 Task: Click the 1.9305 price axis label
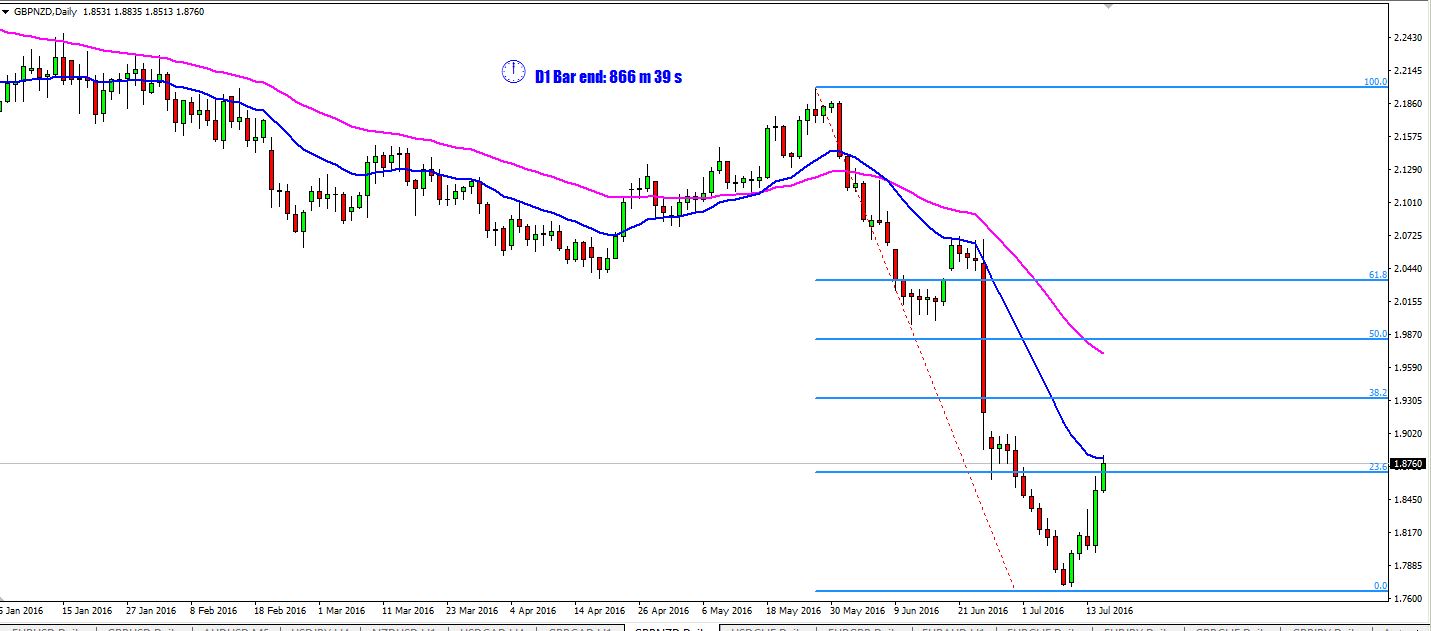tap(1407, 400)
